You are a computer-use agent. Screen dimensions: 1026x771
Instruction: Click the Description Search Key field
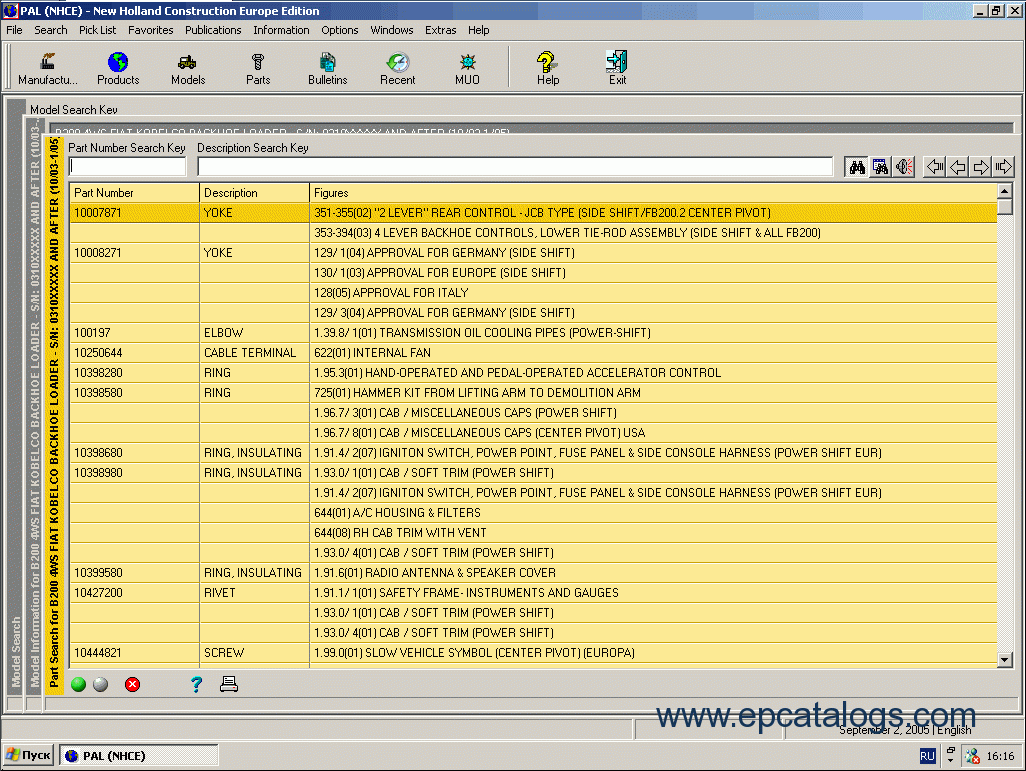tap(515, 167)
